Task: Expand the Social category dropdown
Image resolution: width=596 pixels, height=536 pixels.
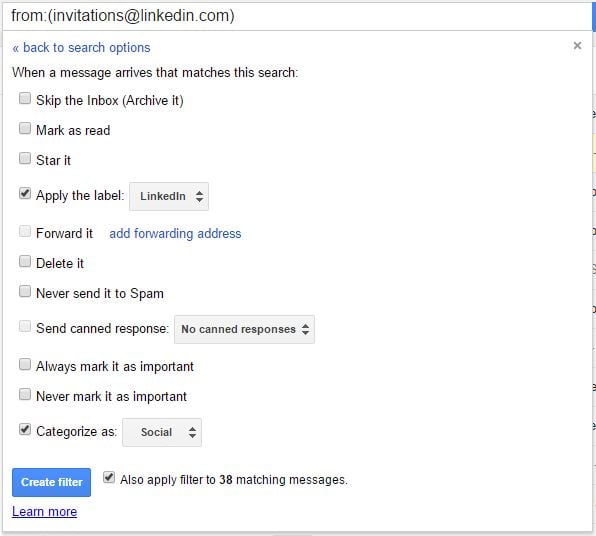Action: pos(162,433)
